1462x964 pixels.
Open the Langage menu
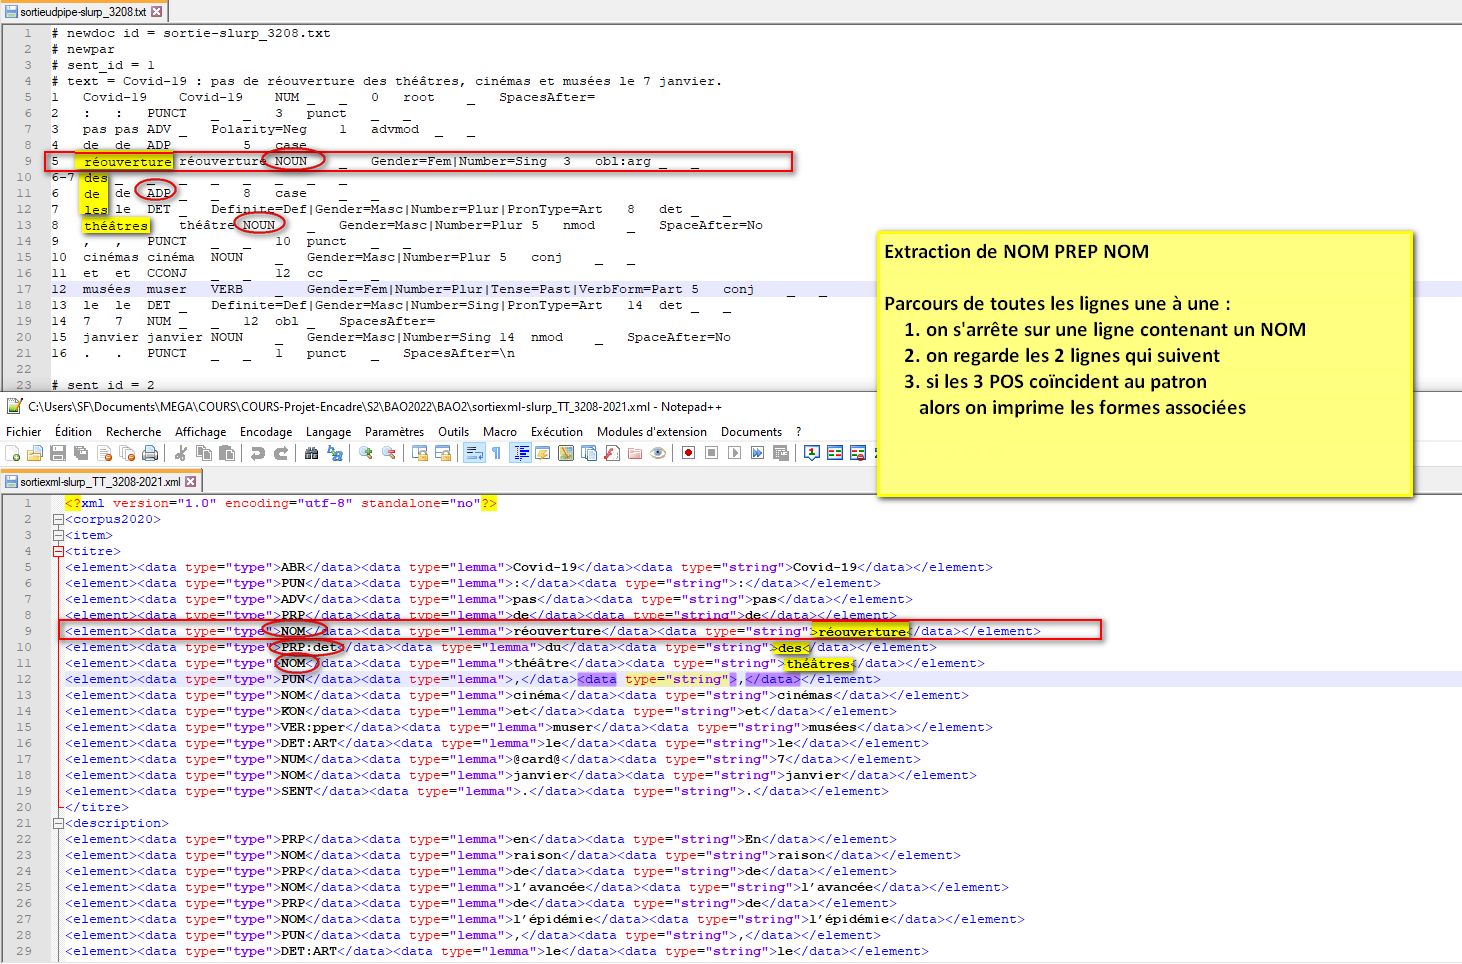[x=328, y=432]
